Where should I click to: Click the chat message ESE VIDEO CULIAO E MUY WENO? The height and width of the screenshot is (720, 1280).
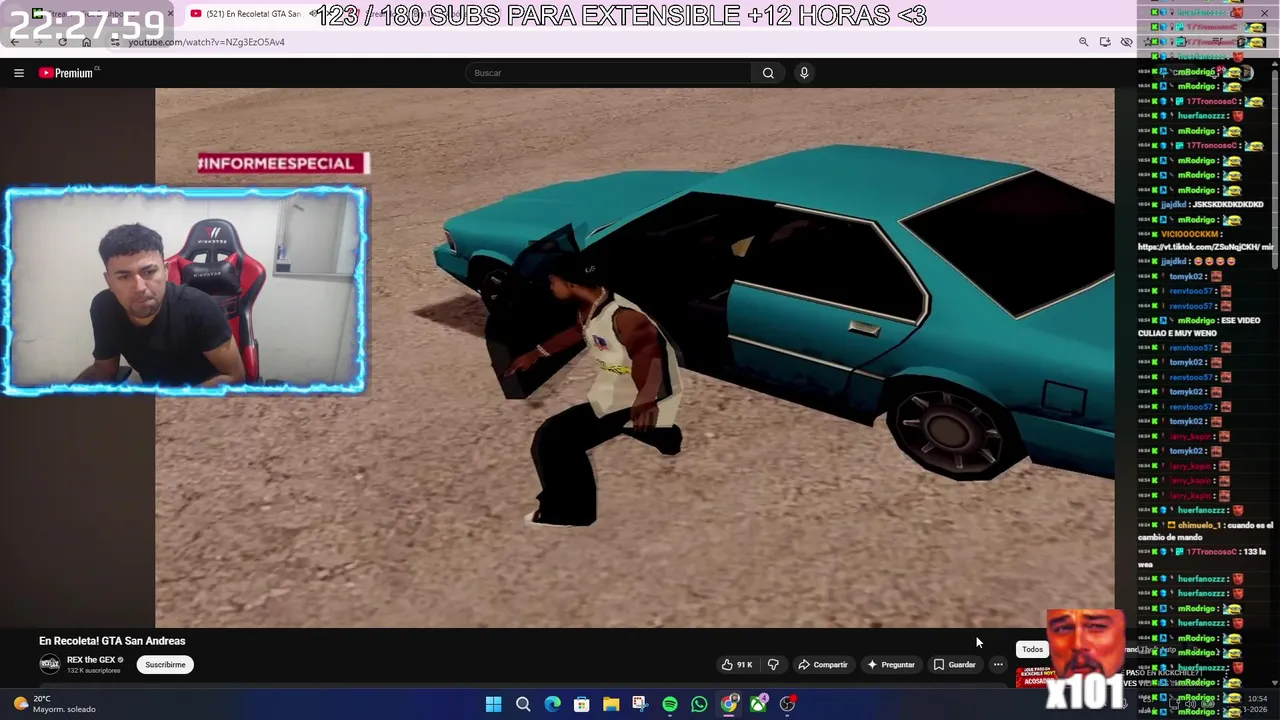(1200, 327)
